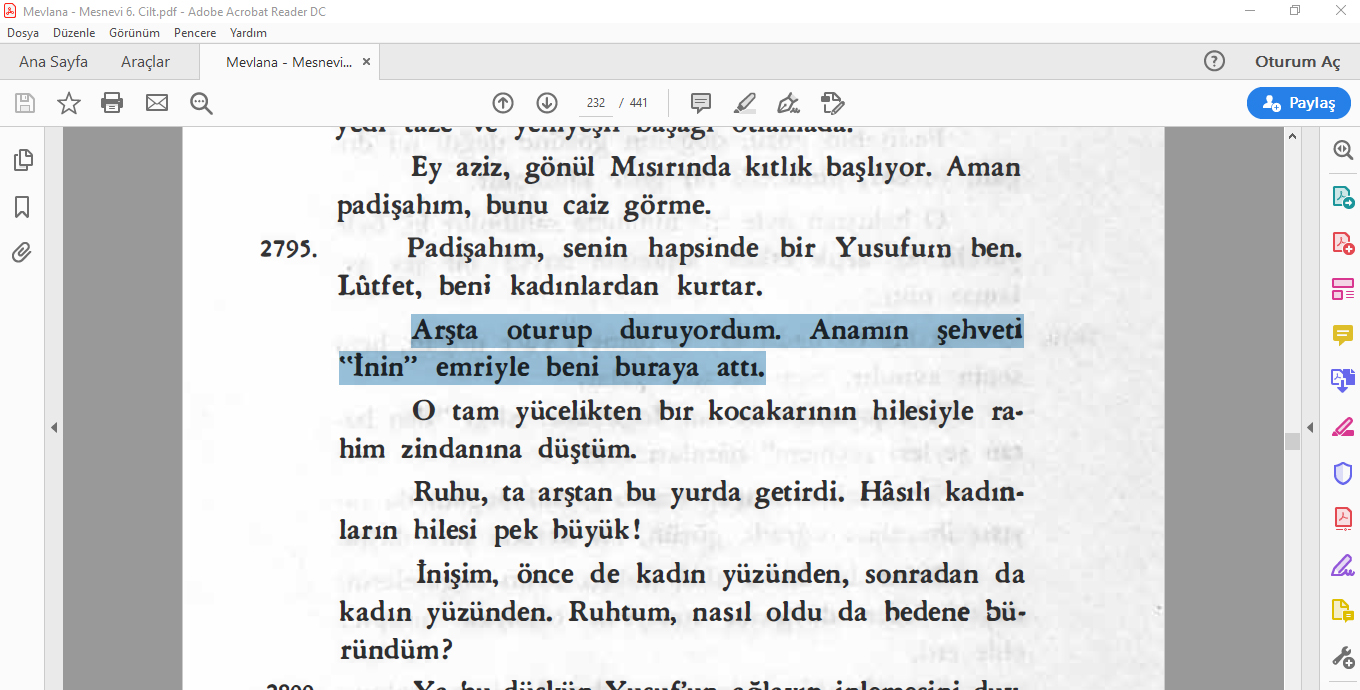Click the line 'Lûtfet, beni kadınlardan kurtar.'

click(550, 288)
